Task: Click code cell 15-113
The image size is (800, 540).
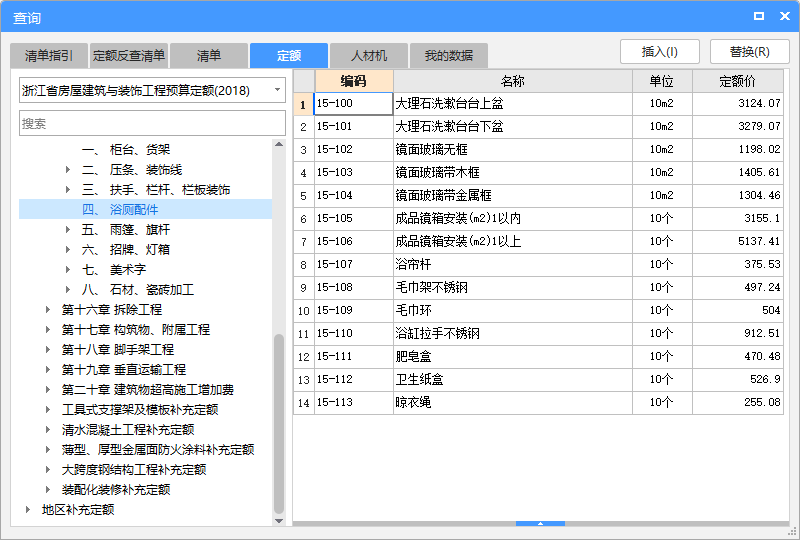Action: pyautogui.click(x=354, y=402)
